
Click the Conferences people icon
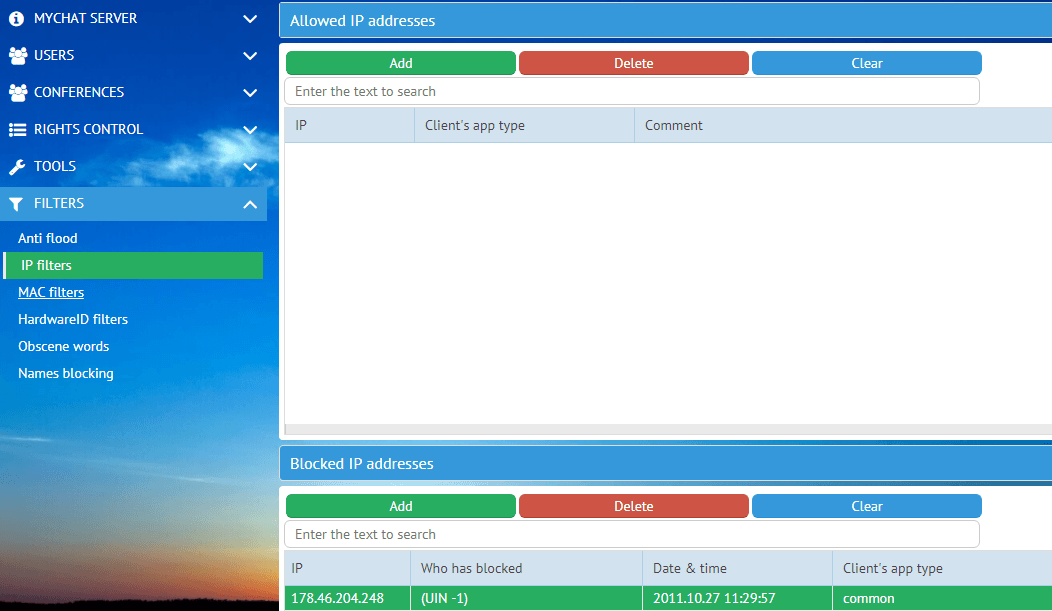[17, 92]
